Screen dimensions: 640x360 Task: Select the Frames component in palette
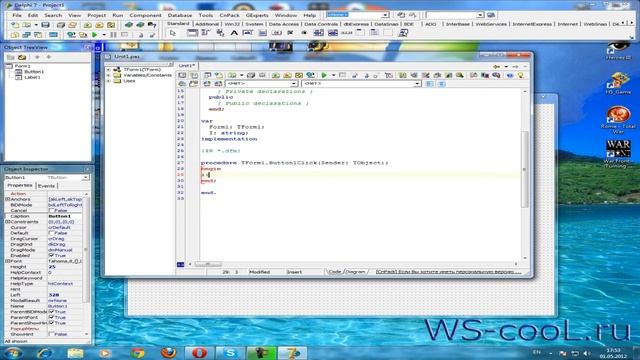pos(192,33)
